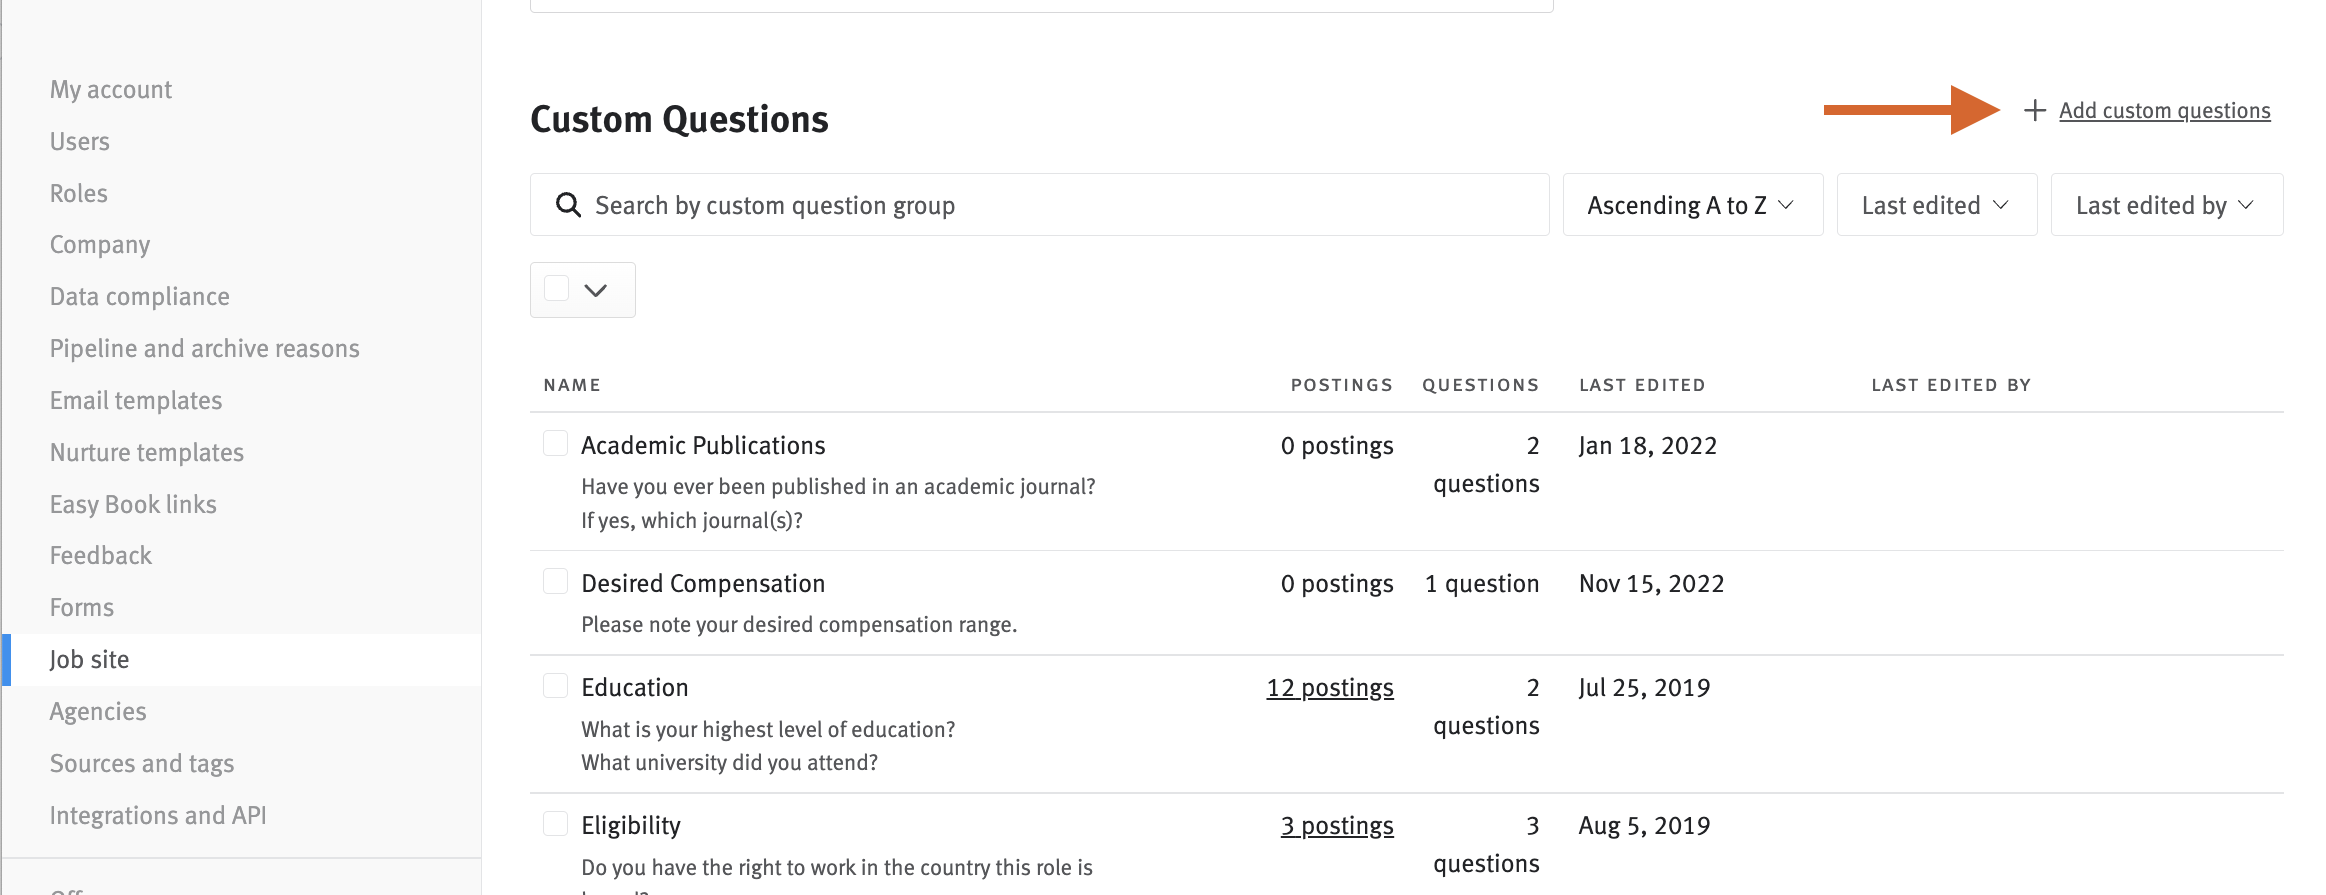Navigate to Pipeline and archive reasons

click(205, 348)
